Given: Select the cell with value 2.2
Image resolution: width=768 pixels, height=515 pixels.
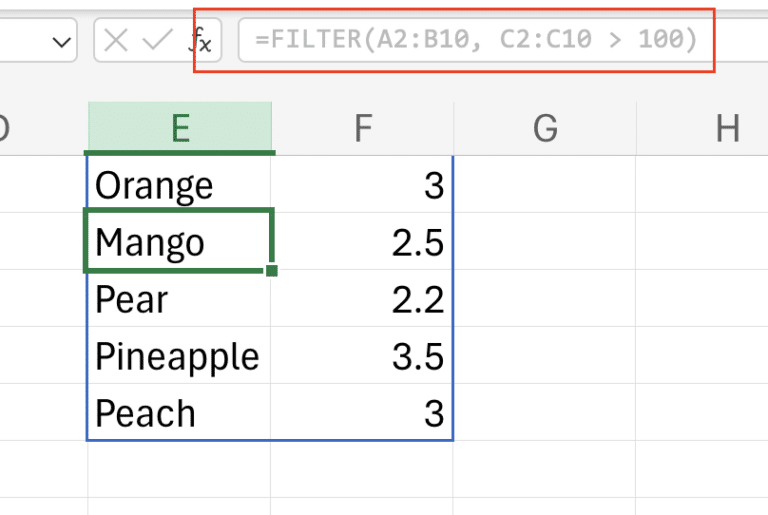Looking at the screenshot, I should [x=362, y=298].
